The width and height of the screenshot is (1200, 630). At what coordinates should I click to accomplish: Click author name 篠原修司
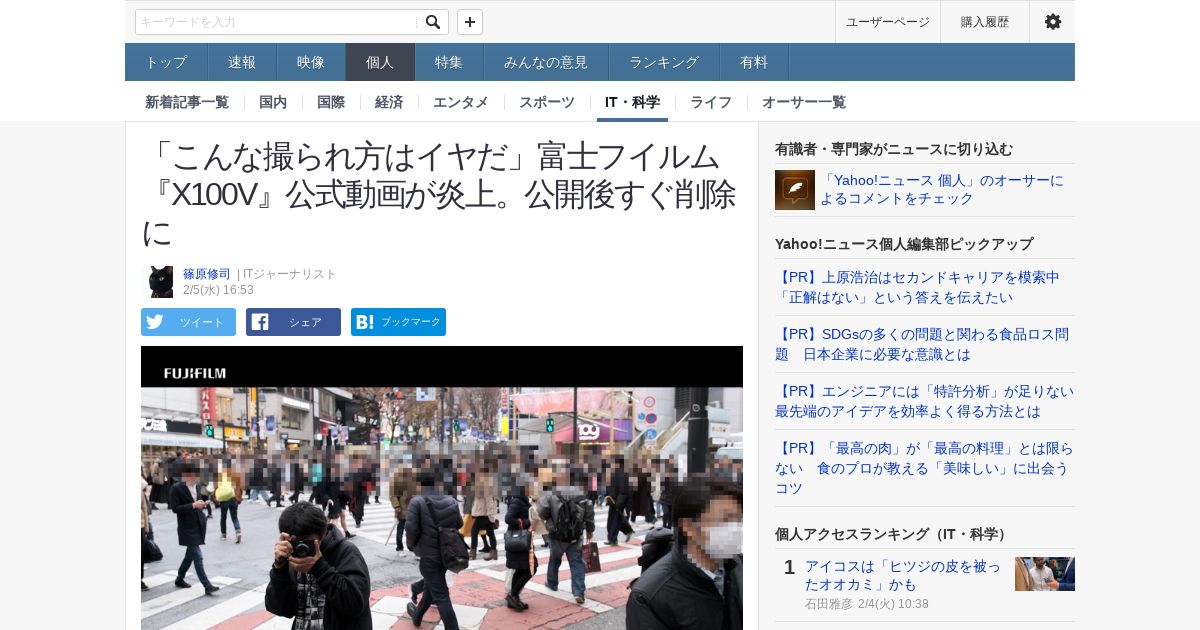click(x=207, y=274)
